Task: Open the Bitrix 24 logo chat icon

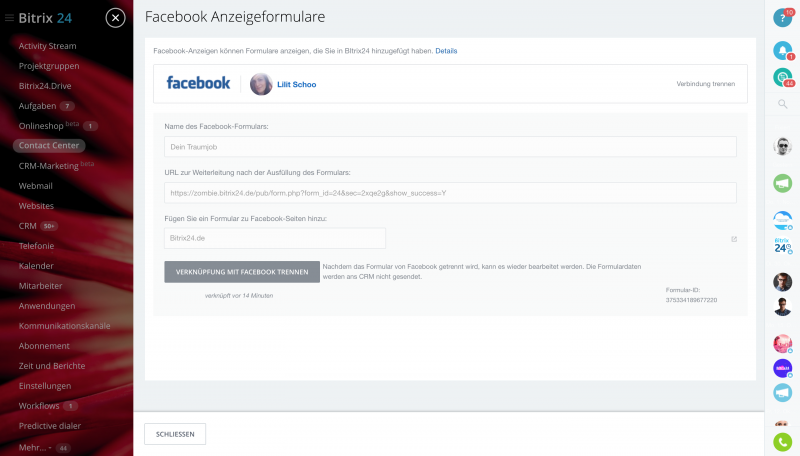Action: [782, 246]
